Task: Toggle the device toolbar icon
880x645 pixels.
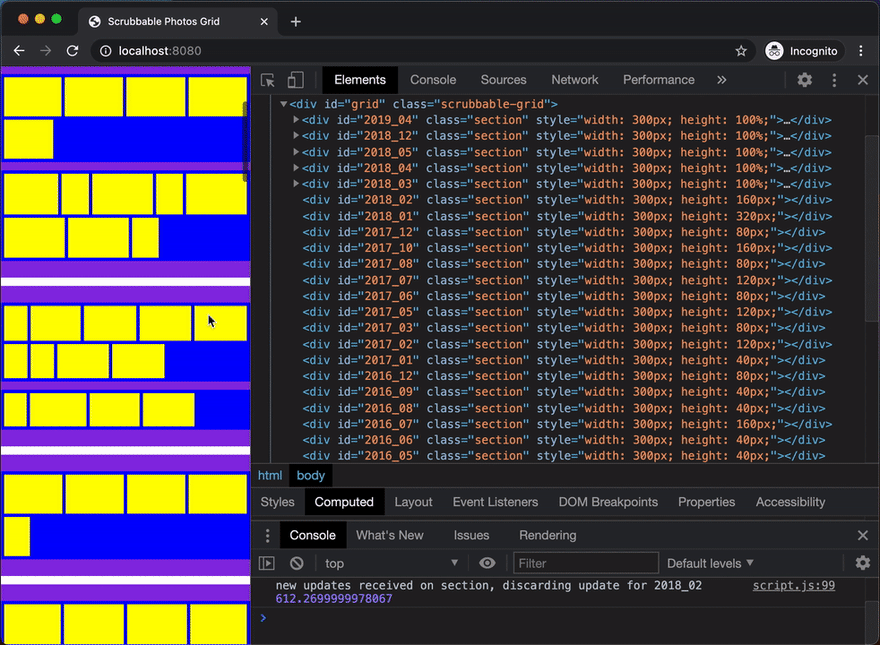Action: pos(296,80)
